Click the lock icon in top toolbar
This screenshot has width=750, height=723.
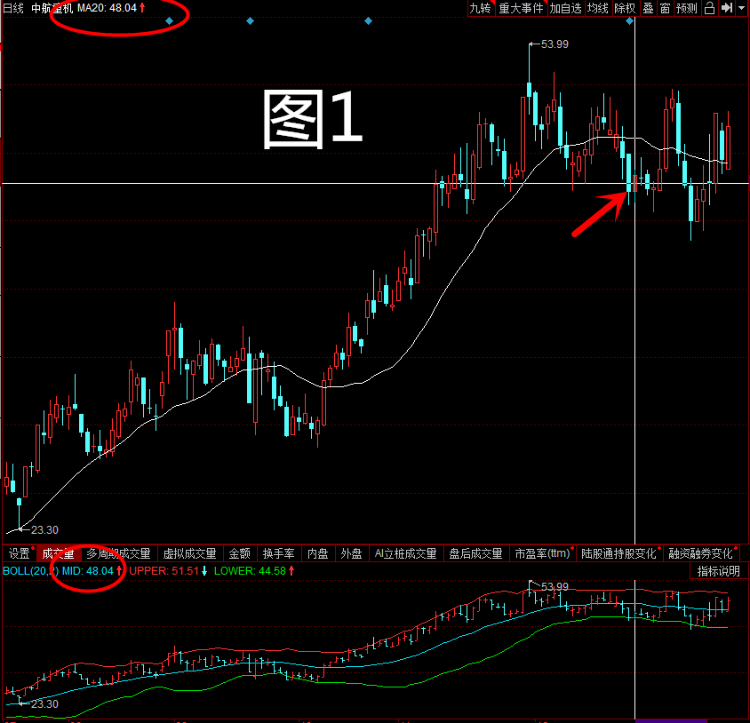[x=709, y=8]
